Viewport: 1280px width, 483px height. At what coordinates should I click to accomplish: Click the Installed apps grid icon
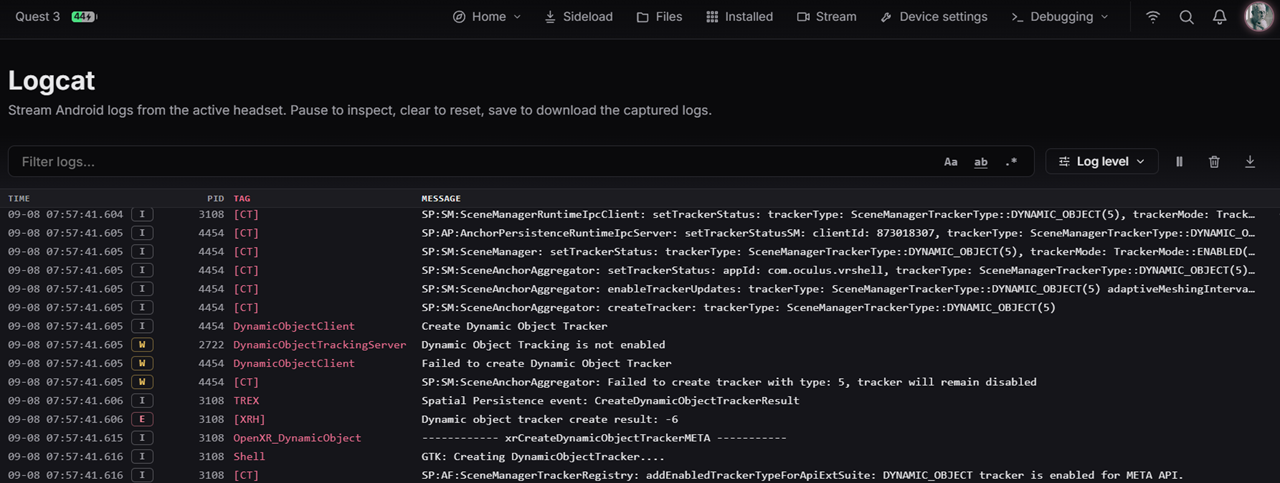(712, 17)
